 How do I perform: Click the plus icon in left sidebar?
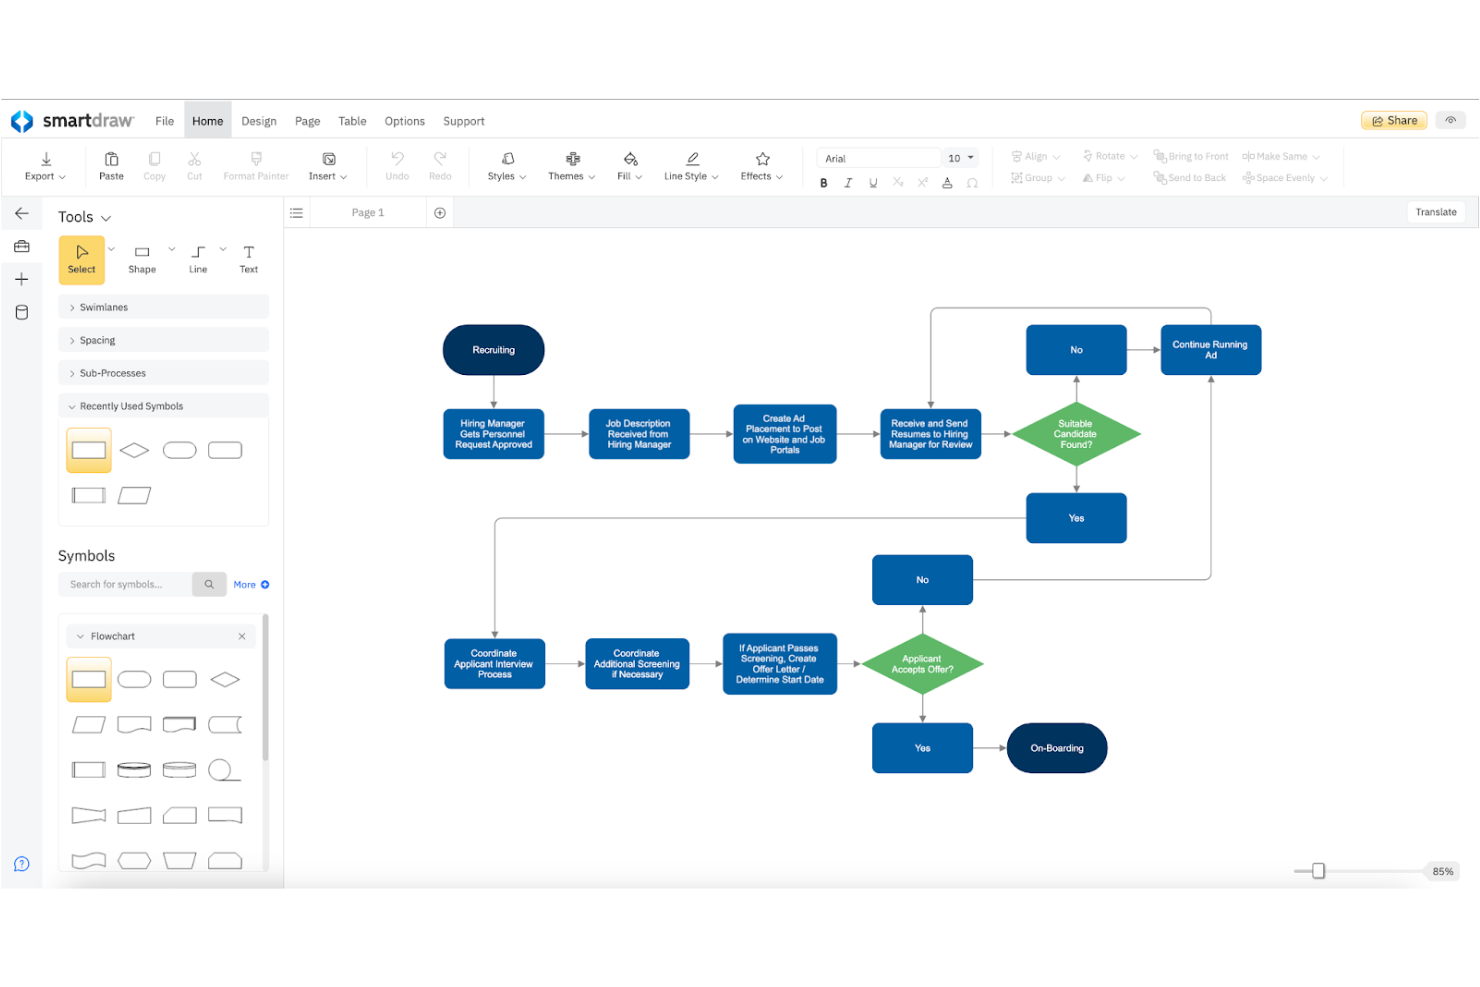(x=22, y=279)
